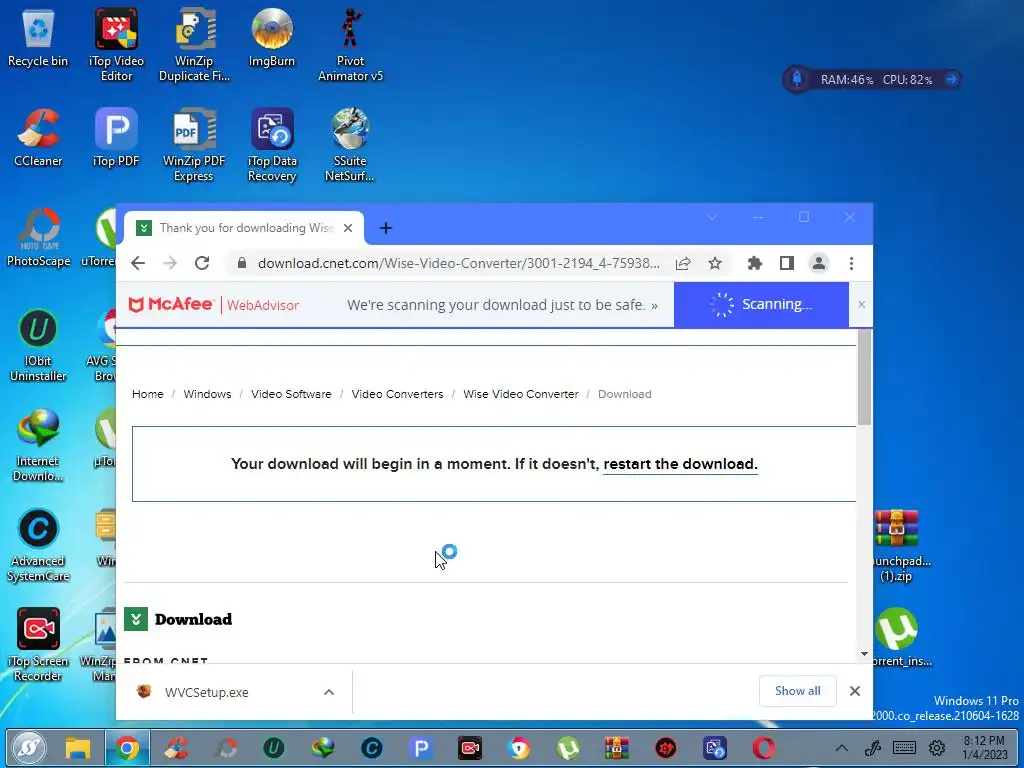Open new Chrome tab
This screenshot has height=768, width=1024.
386,228
